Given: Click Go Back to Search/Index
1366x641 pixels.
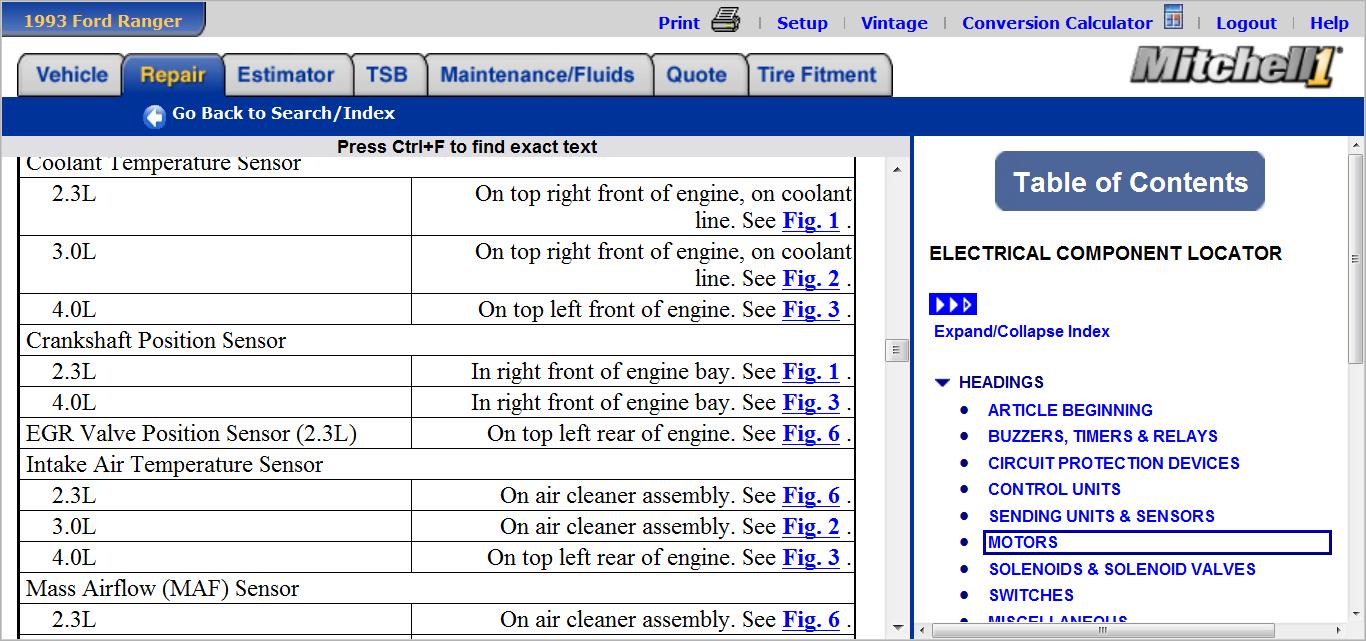Looking at the screenshot, I should point(283,114).
